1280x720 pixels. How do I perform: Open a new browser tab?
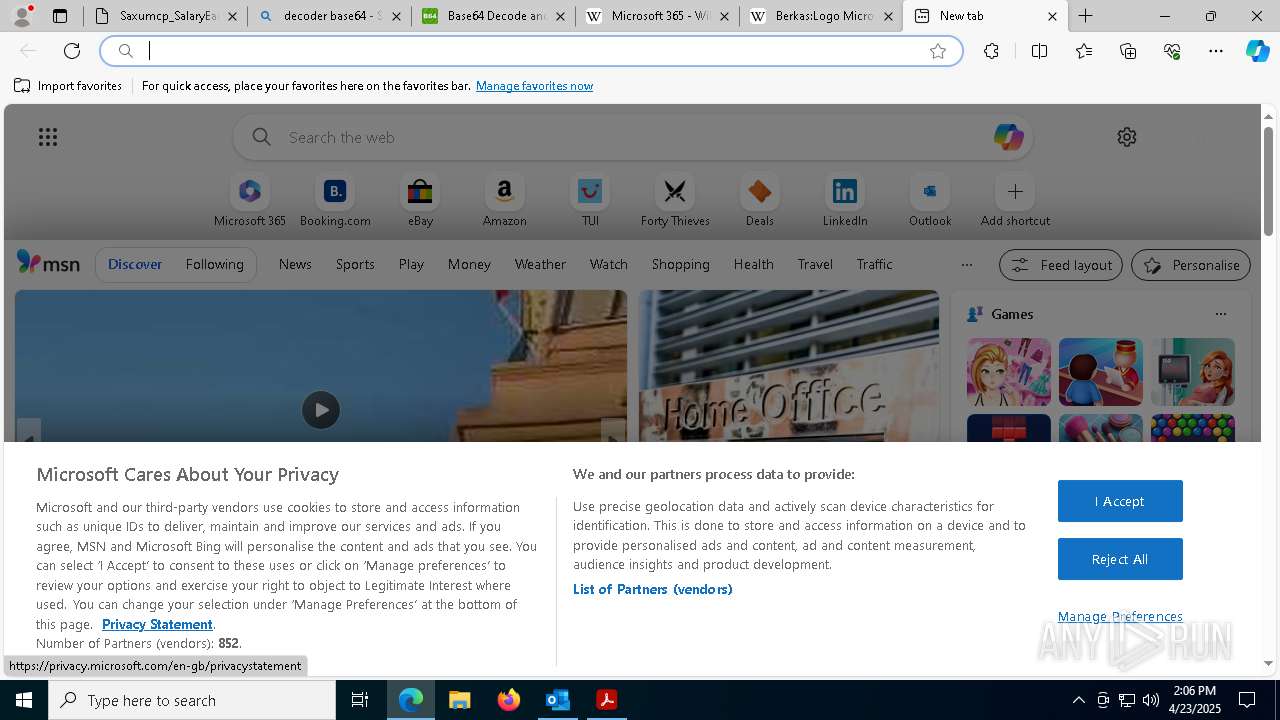1086,16
